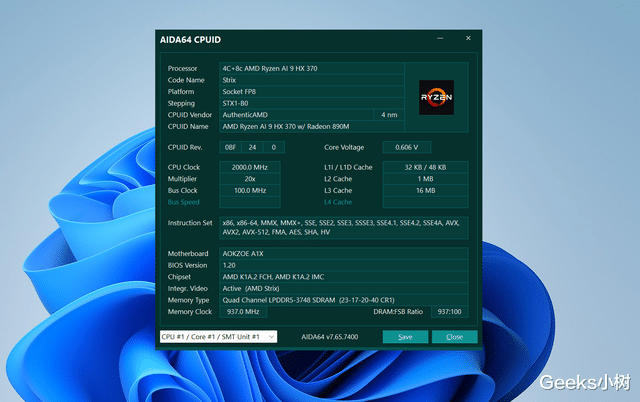This screenshot has height=402, width=640.
Task: Open the CPU #1 / Core #1 dropdown
Action: 218,337
